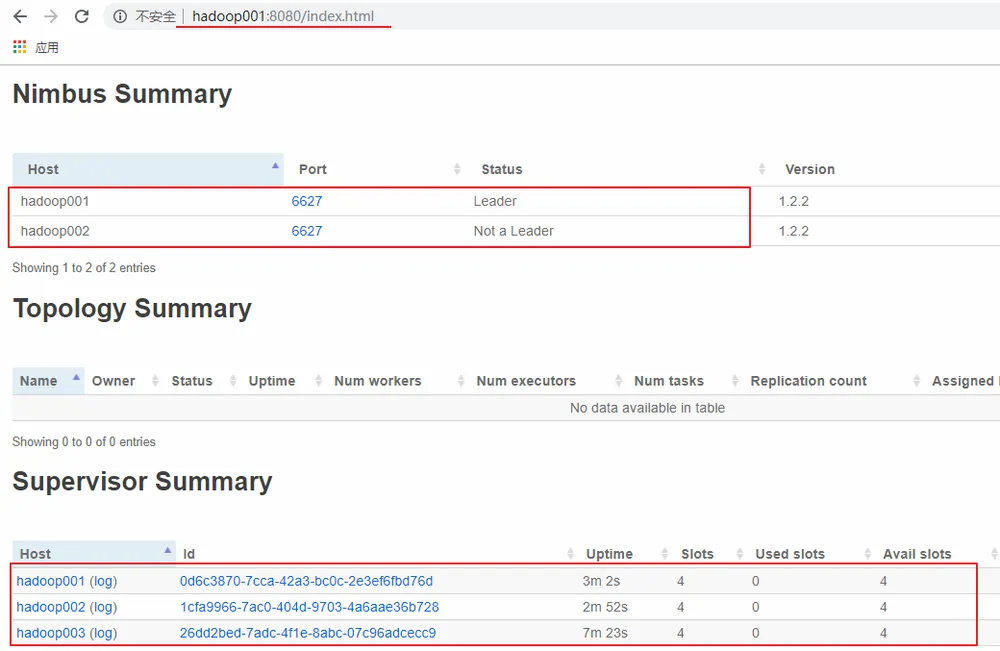Open supervisor id 26dd2bed-7adc-4f1e-8abc-07c96adcecc9
This screenshot has height=651, width=1000.
tap(308, 633)
